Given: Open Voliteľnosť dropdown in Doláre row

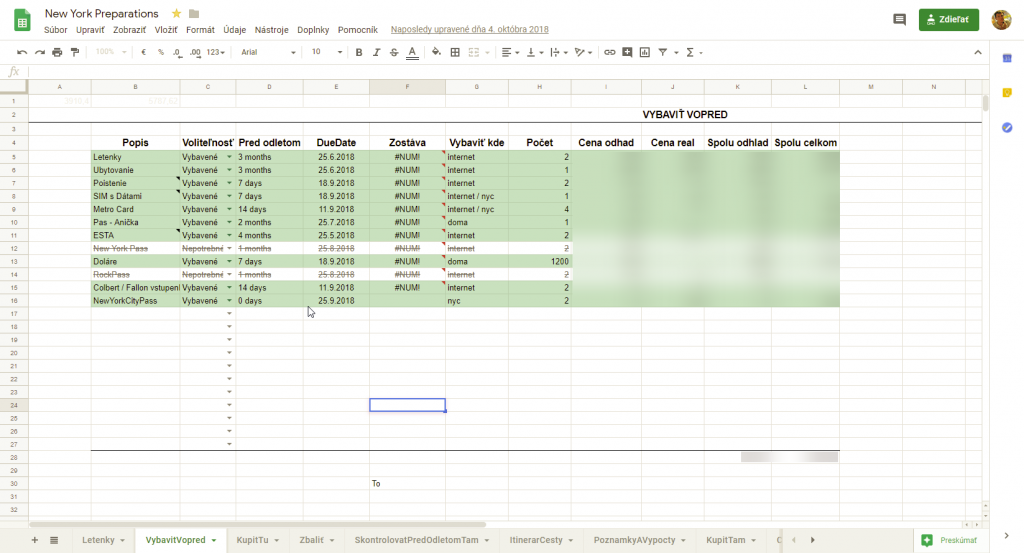Looking at the screenshot, I should point(229,261).
